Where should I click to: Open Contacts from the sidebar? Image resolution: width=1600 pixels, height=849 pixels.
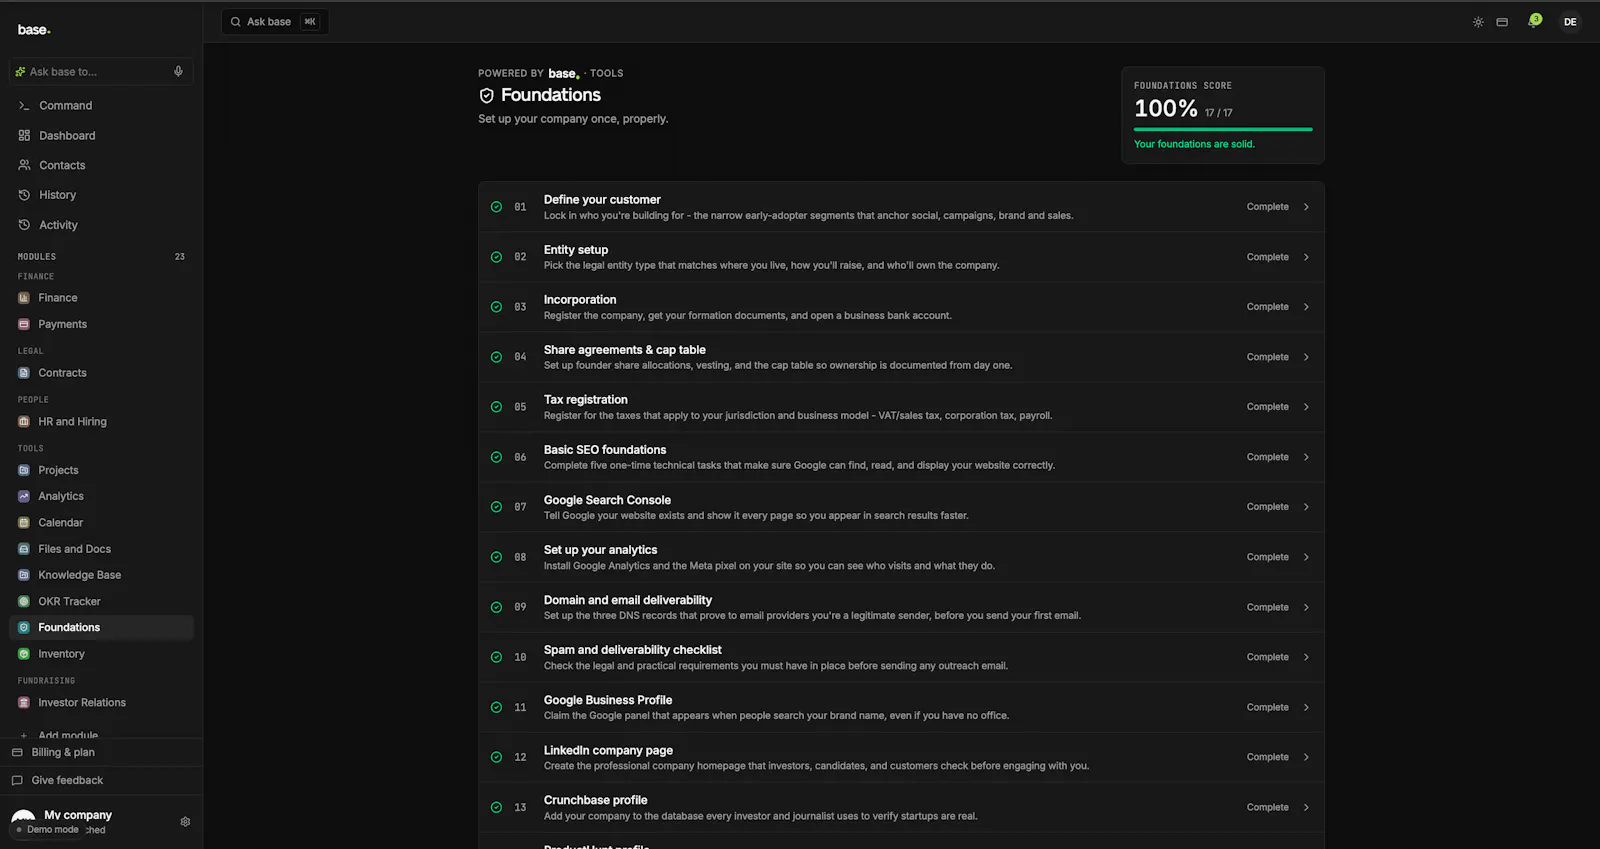click(101, 166)
